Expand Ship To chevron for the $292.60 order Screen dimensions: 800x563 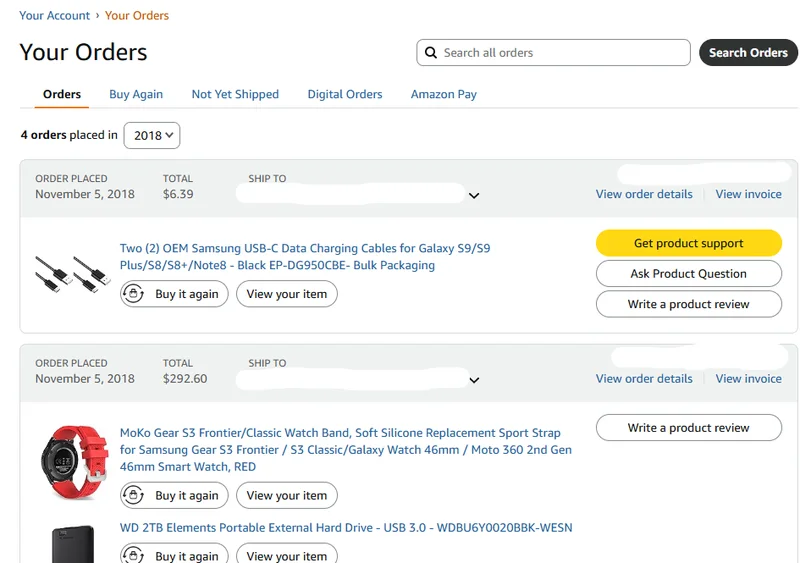(474, 380)
